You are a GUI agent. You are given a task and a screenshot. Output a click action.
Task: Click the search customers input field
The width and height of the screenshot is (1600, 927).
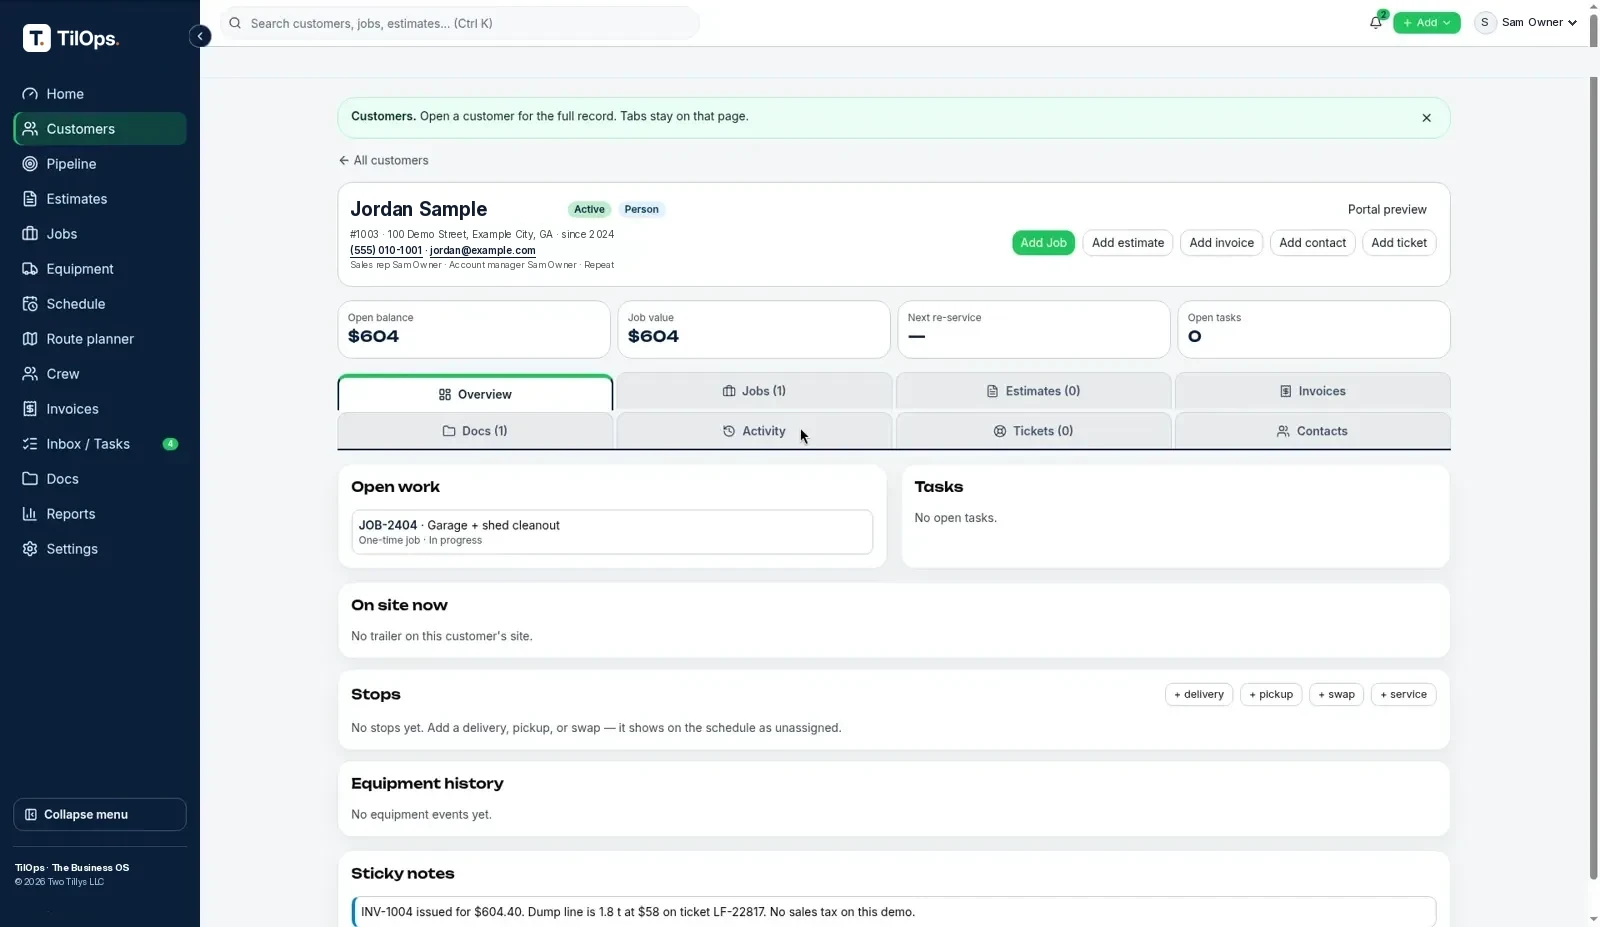(460, 23)
